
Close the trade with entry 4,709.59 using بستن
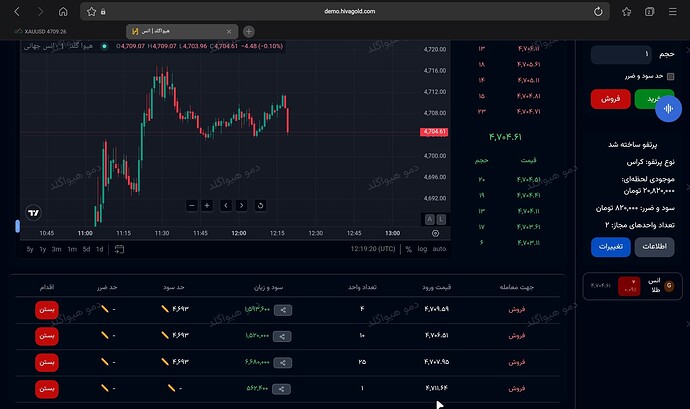tap(47, 310)
